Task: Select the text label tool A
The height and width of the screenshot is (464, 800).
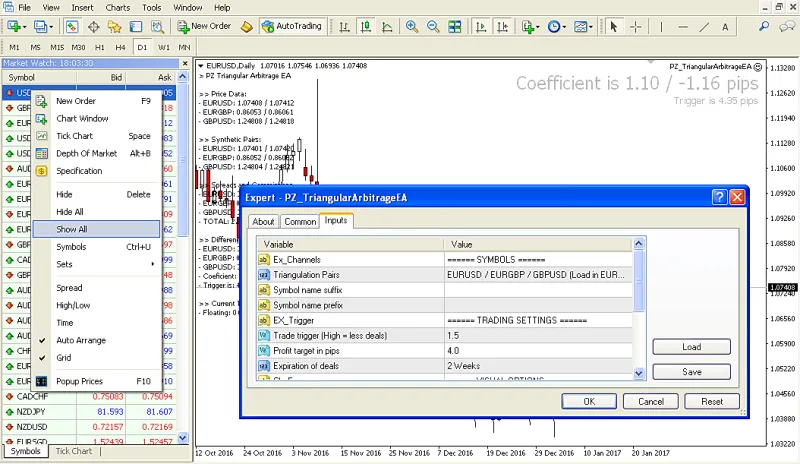Action: click(x=725, y=27)
